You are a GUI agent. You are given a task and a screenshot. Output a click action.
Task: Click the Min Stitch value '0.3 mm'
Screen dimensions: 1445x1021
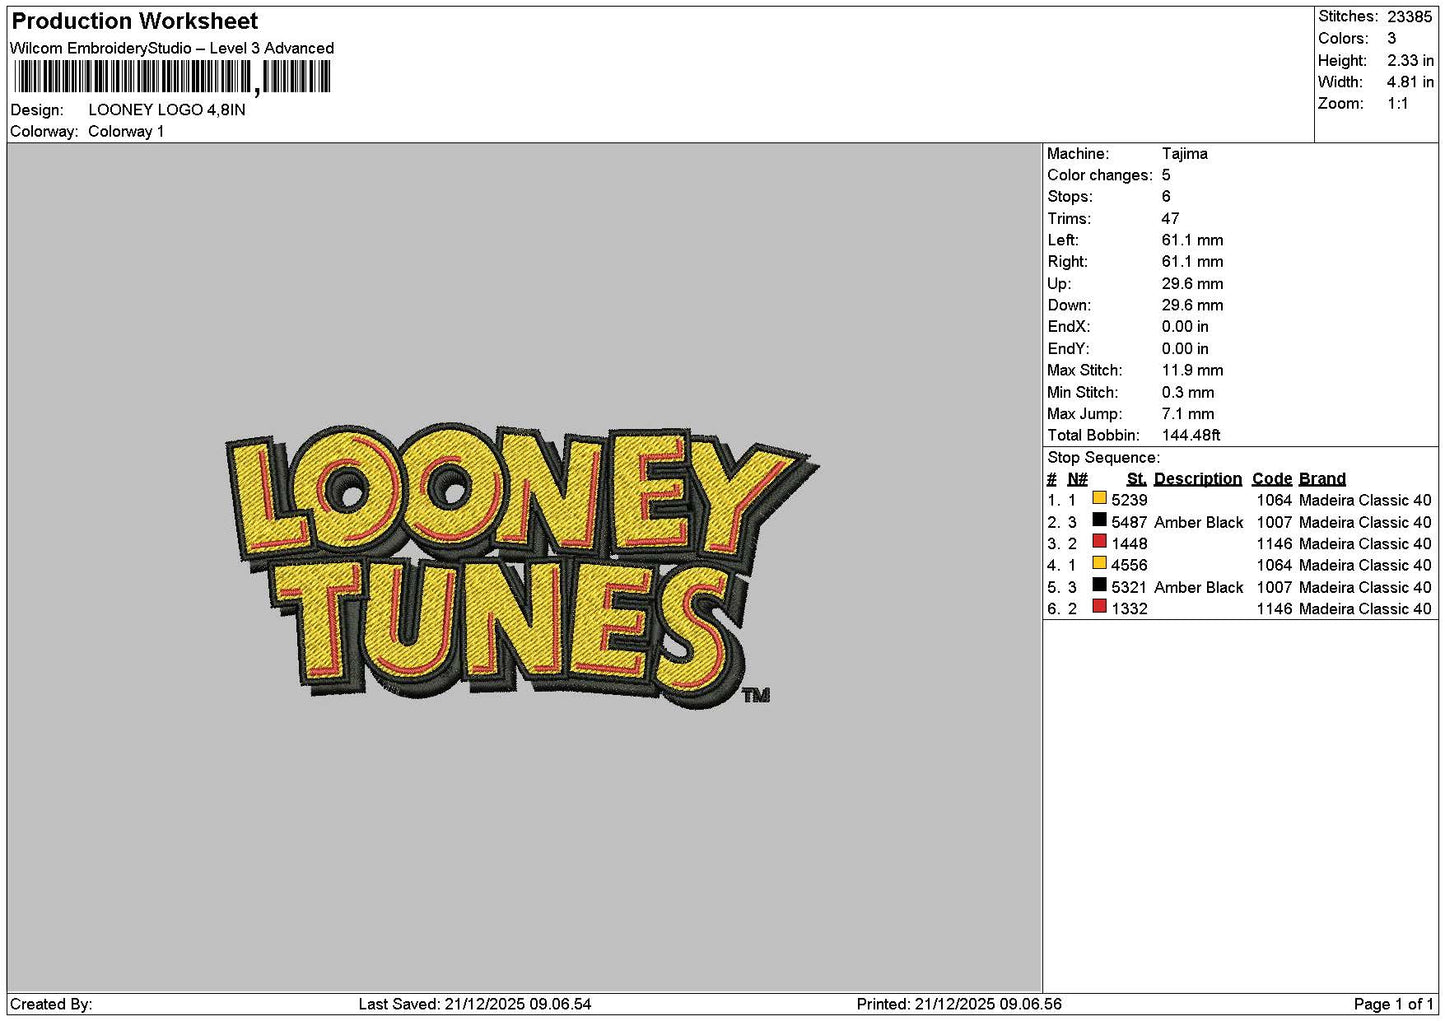(x=1188, y=393)
